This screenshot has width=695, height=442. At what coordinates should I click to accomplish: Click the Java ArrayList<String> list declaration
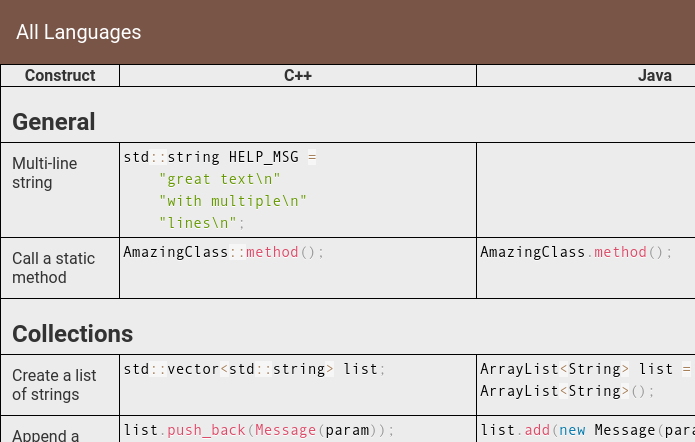(x=587, y=380)
